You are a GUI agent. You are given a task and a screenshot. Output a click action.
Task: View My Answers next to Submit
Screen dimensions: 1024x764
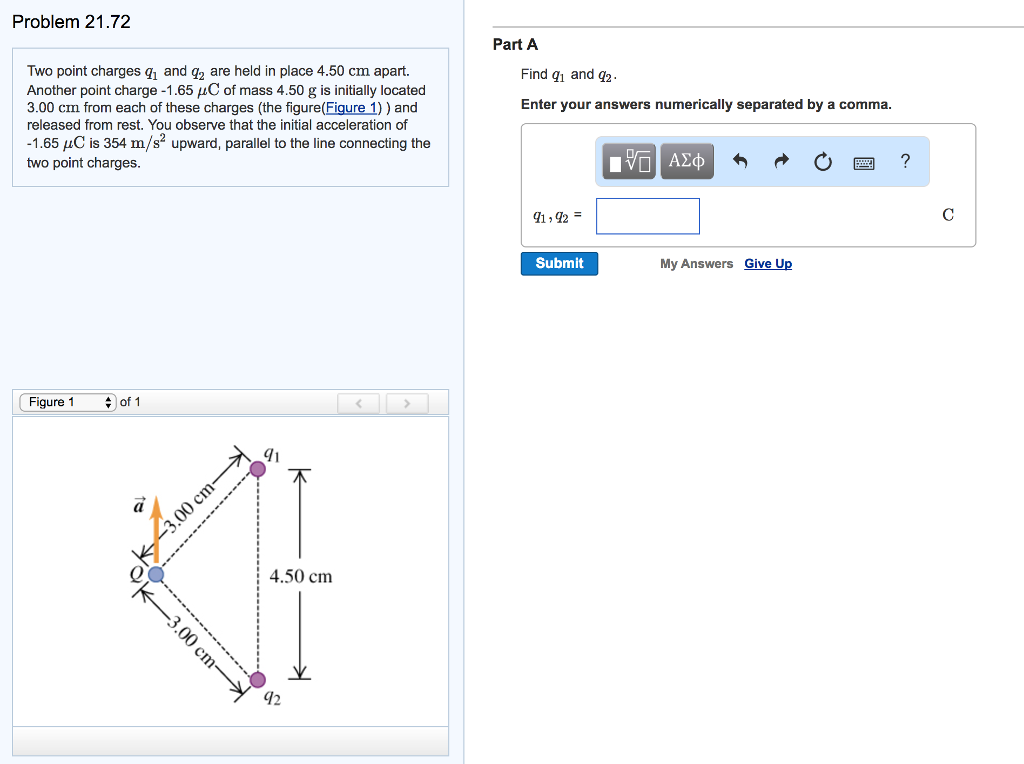click(696, 263)
